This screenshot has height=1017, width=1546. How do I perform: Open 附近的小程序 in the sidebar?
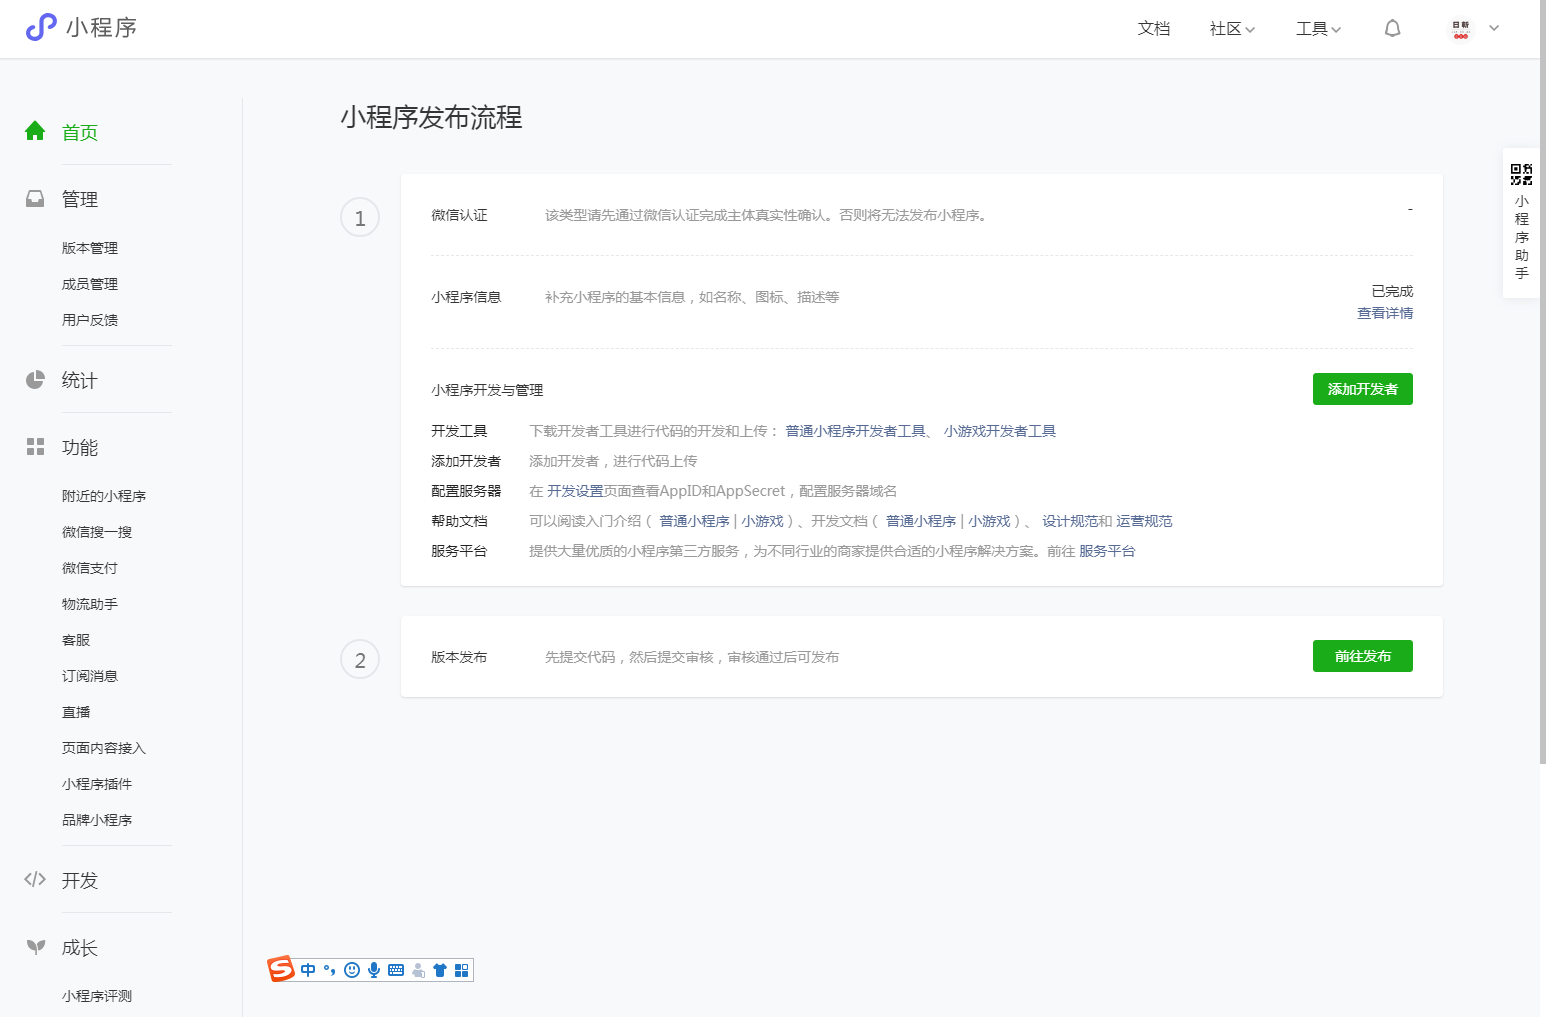click(104, 496)
